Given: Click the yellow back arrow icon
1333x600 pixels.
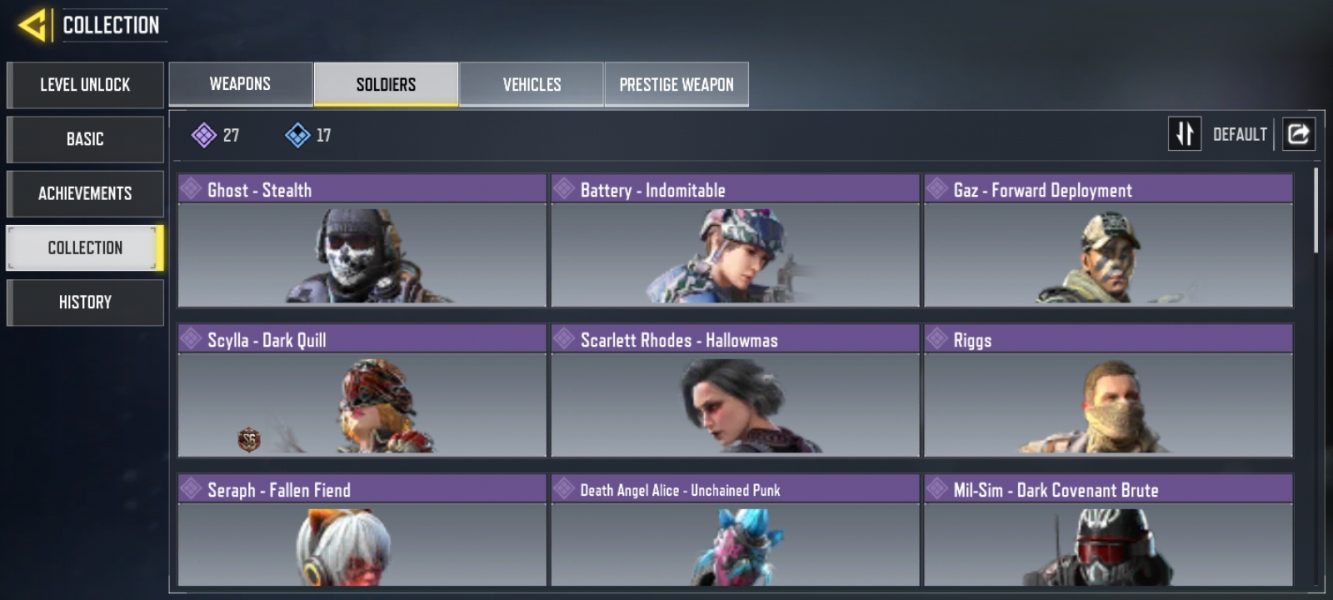Looking at the screenshot, I should click(34, 25).
